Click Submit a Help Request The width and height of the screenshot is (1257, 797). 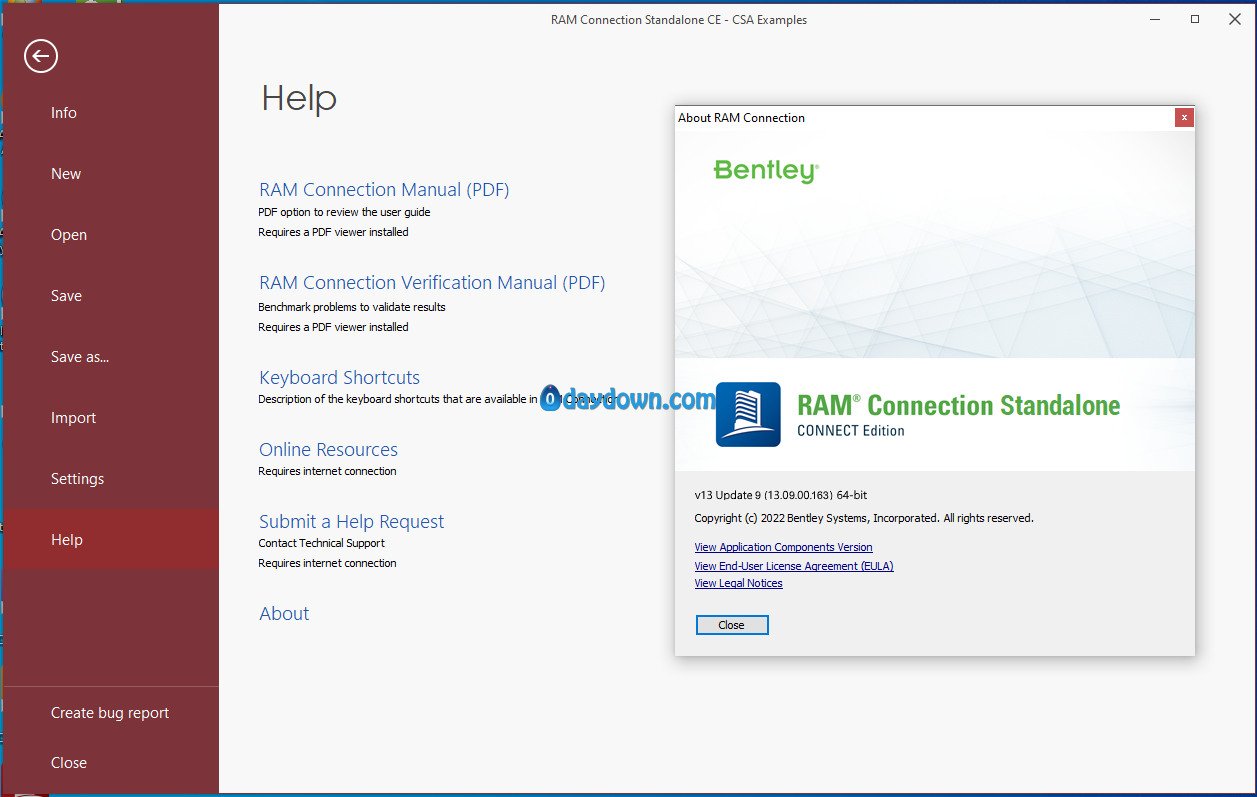(351, 522)
